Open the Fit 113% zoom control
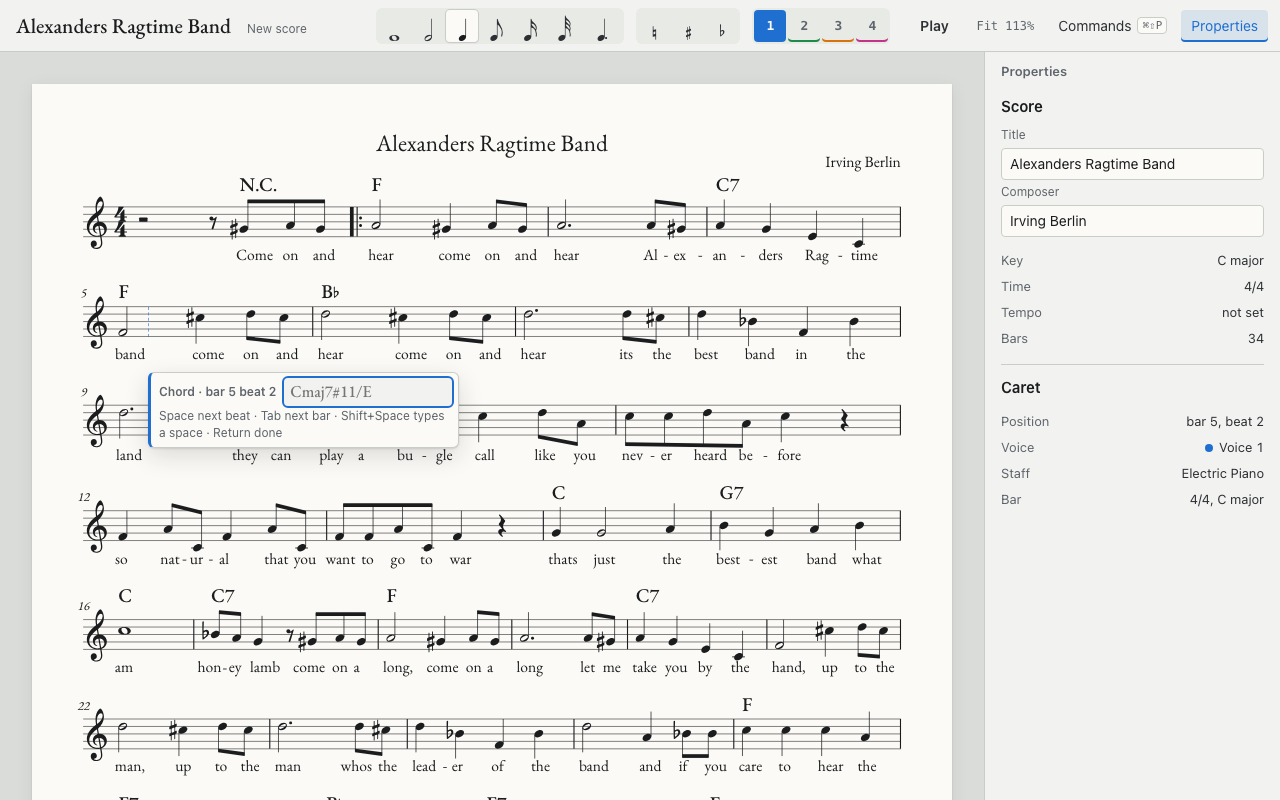The height and width of the screenshot is (800, 1280). click(x=1005, y=26)
